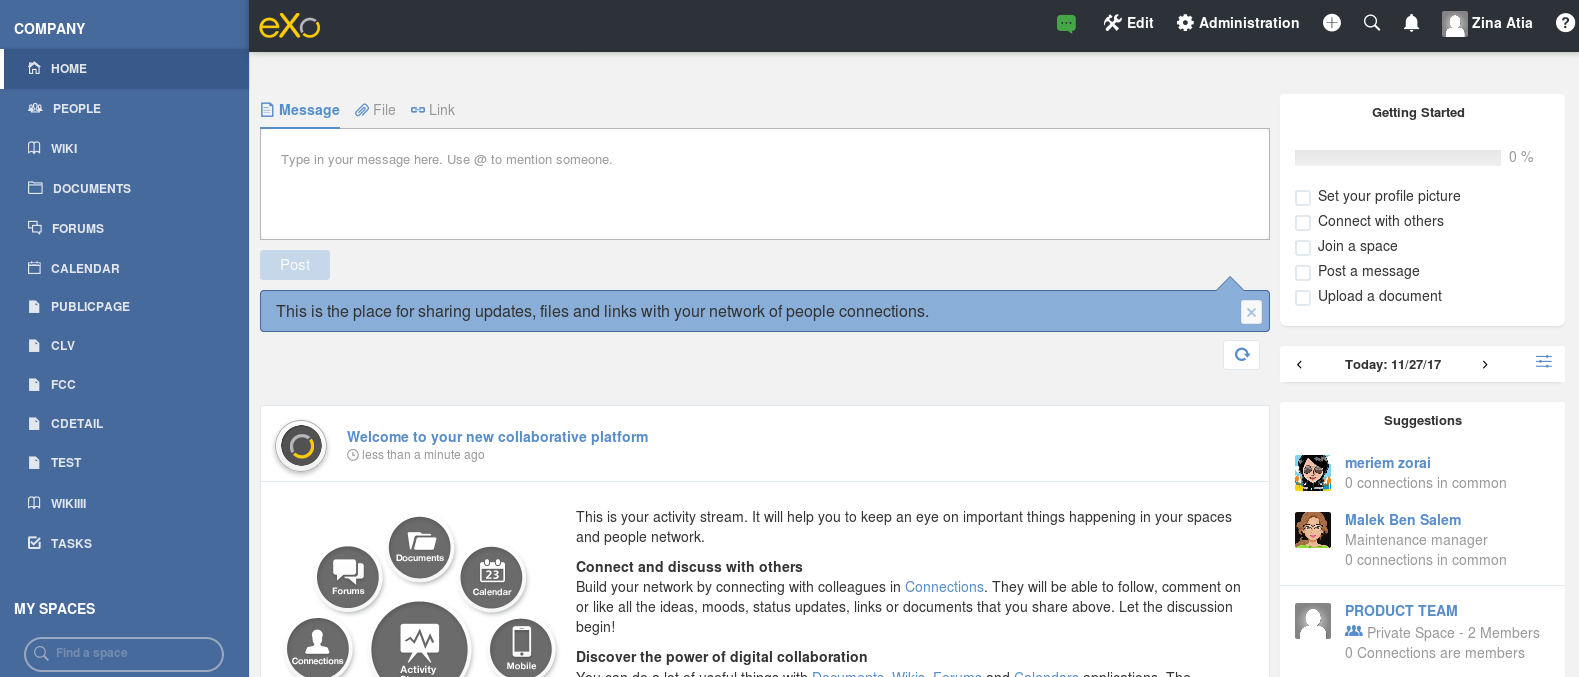Image resolution: width=1579 pixels, height=677 pixels.
Task: Click the Today: 11/27/17 date label
Action: (x=1393, y=365)
